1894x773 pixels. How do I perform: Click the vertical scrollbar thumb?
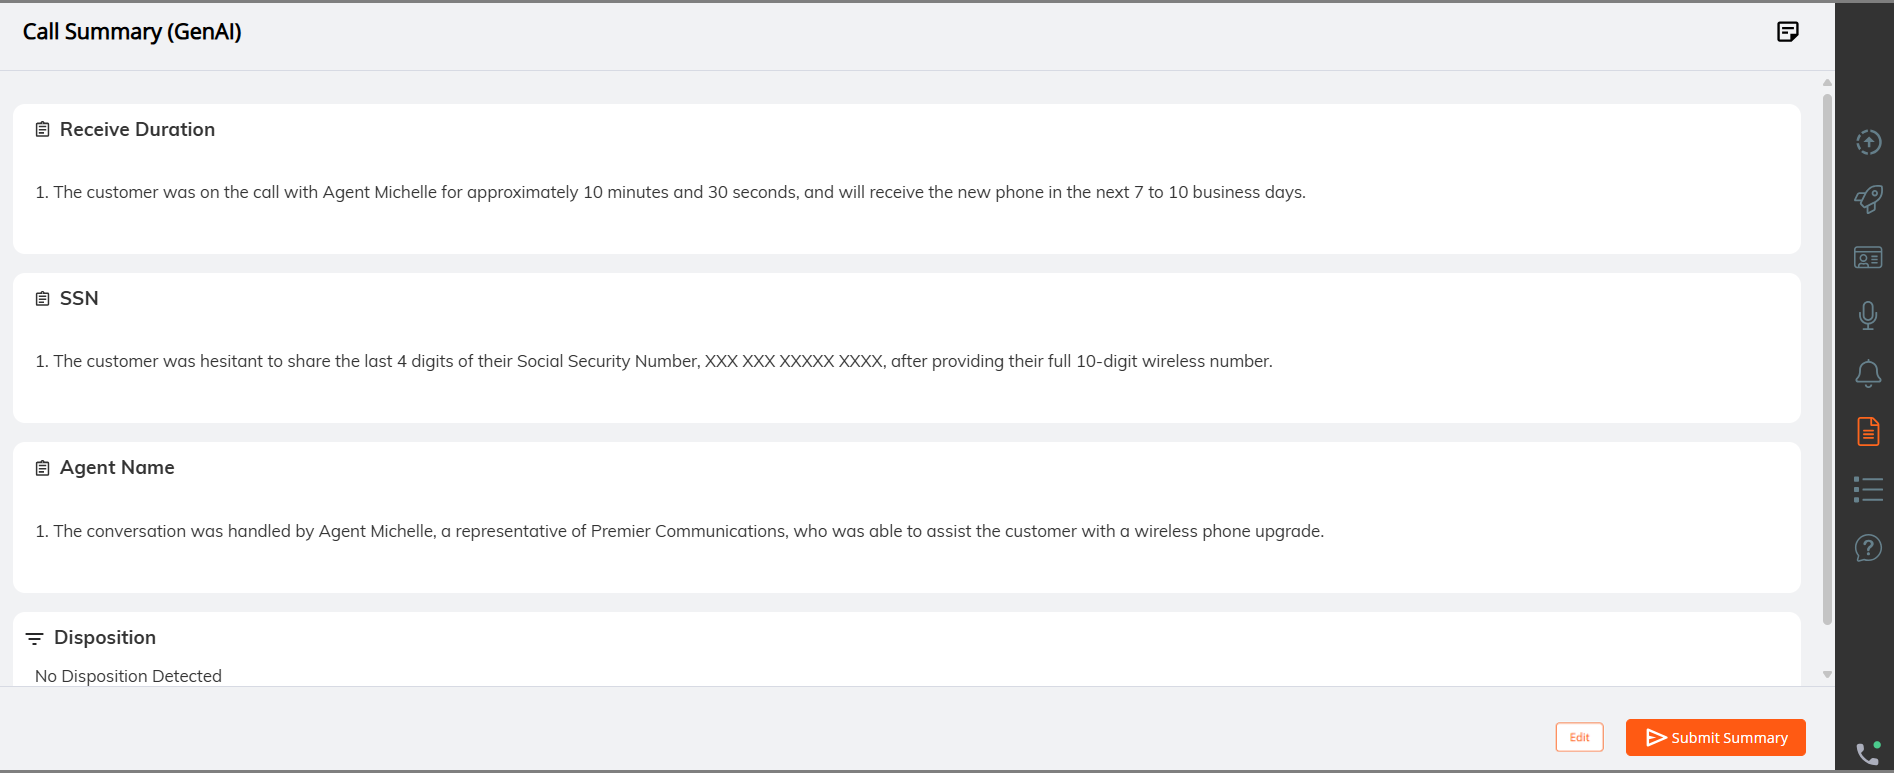[1827, 359]
